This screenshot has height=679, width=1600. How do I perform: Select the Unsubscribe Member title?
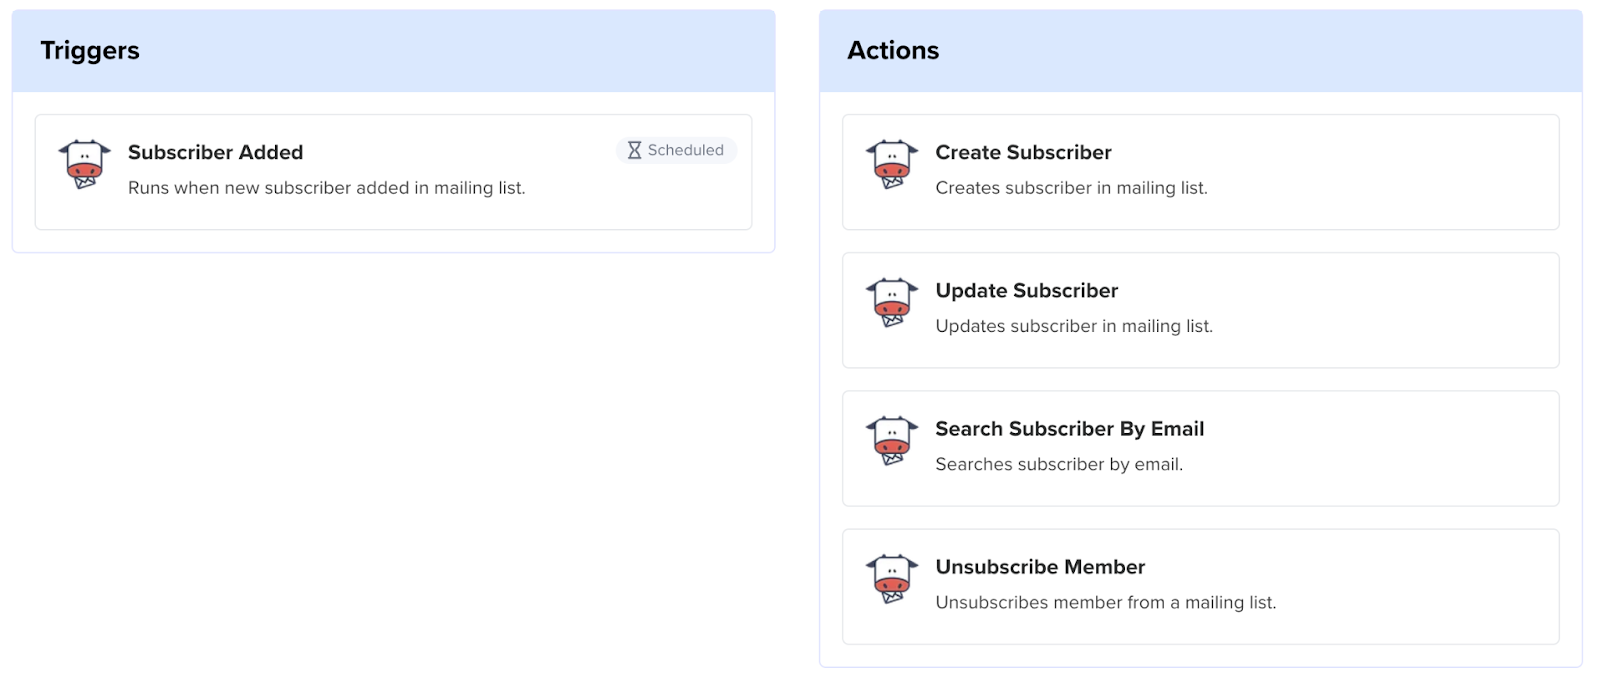pos(1040,566)
